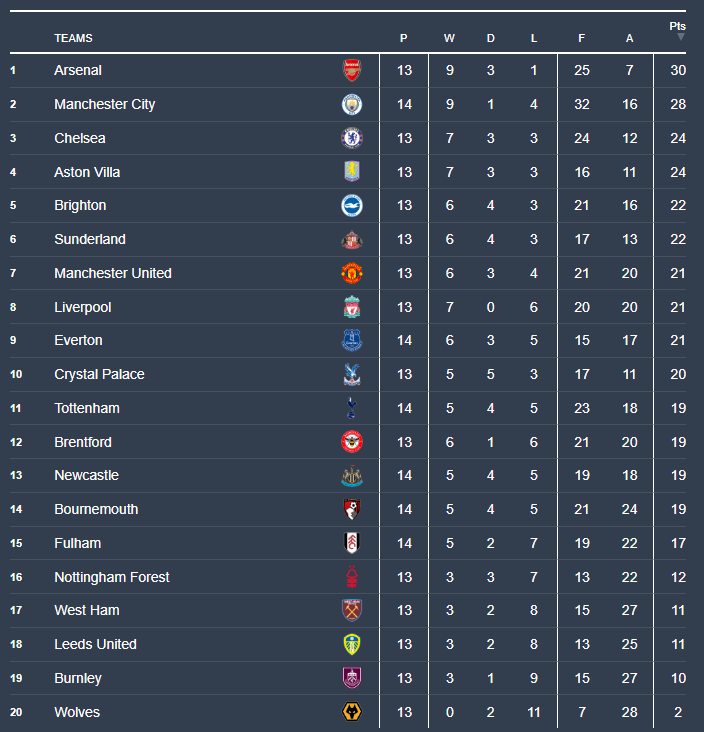Open the Sunderland team link
Viewport: 704px width, 732px height.
point(90,239)
